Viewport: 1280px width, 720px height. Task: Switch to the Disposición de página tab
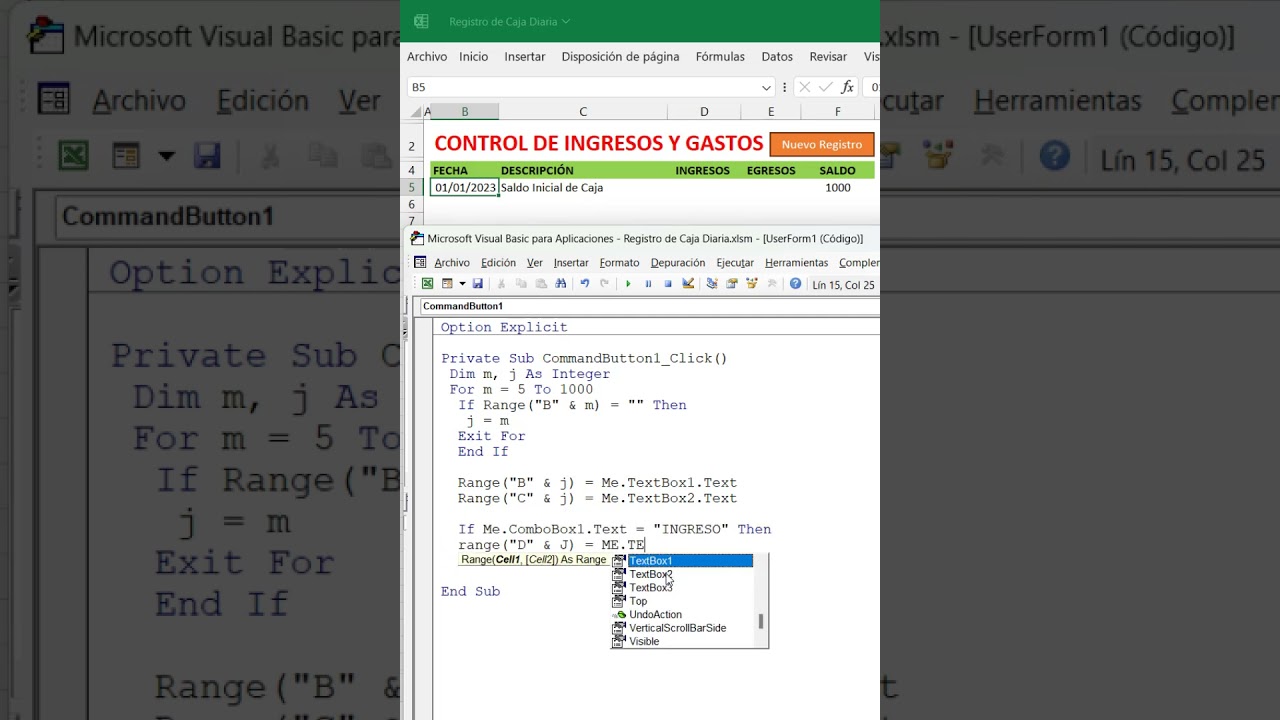[x=620, y=57]
